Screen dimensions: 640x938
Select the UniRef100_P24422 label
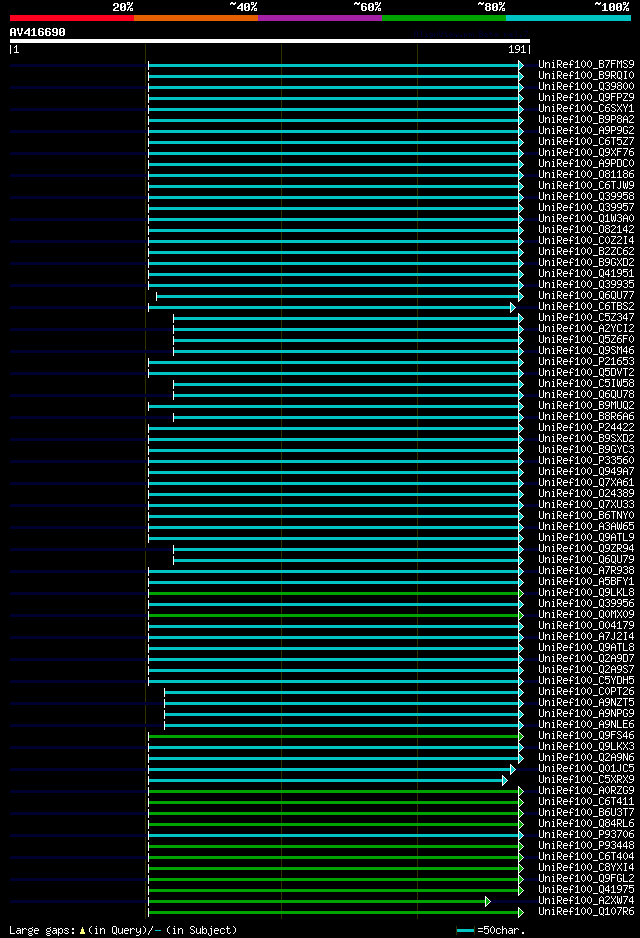coord(586,428)
